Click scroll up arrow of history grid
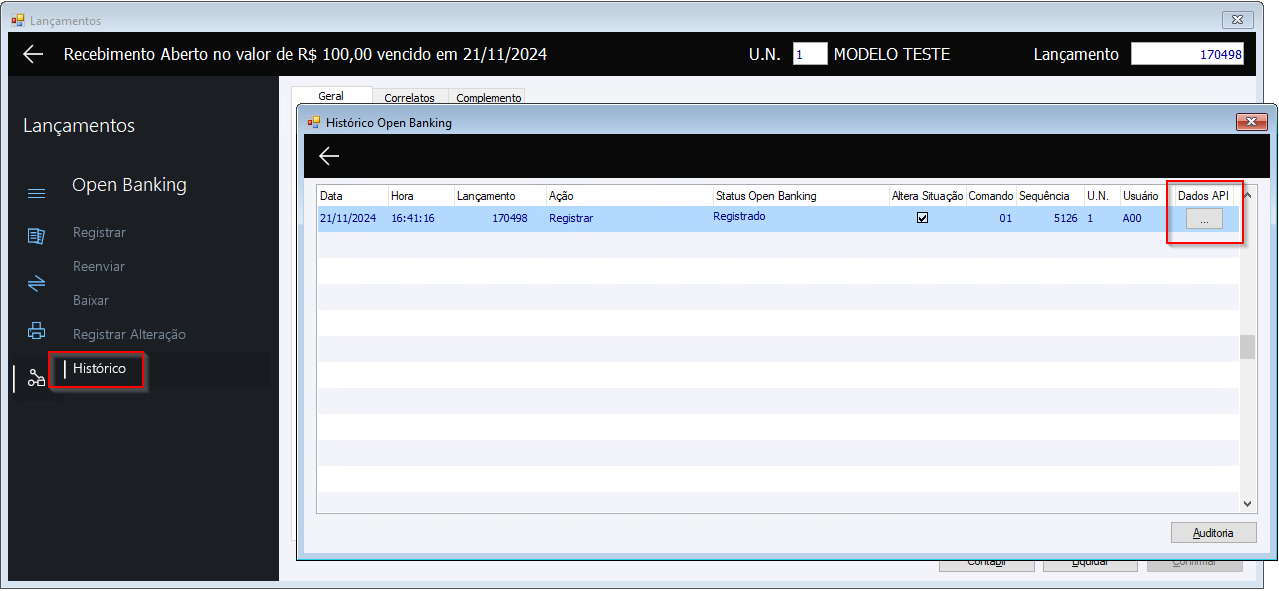Viewport: 1279px width, 591px height. 1247,194
